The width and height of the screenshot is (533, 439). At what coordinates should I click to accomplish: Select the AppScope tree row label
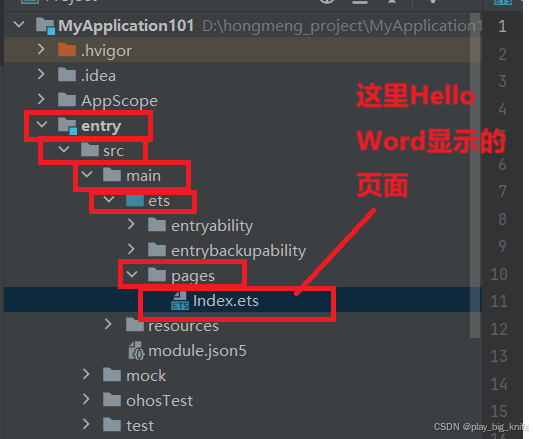(119, 101)
